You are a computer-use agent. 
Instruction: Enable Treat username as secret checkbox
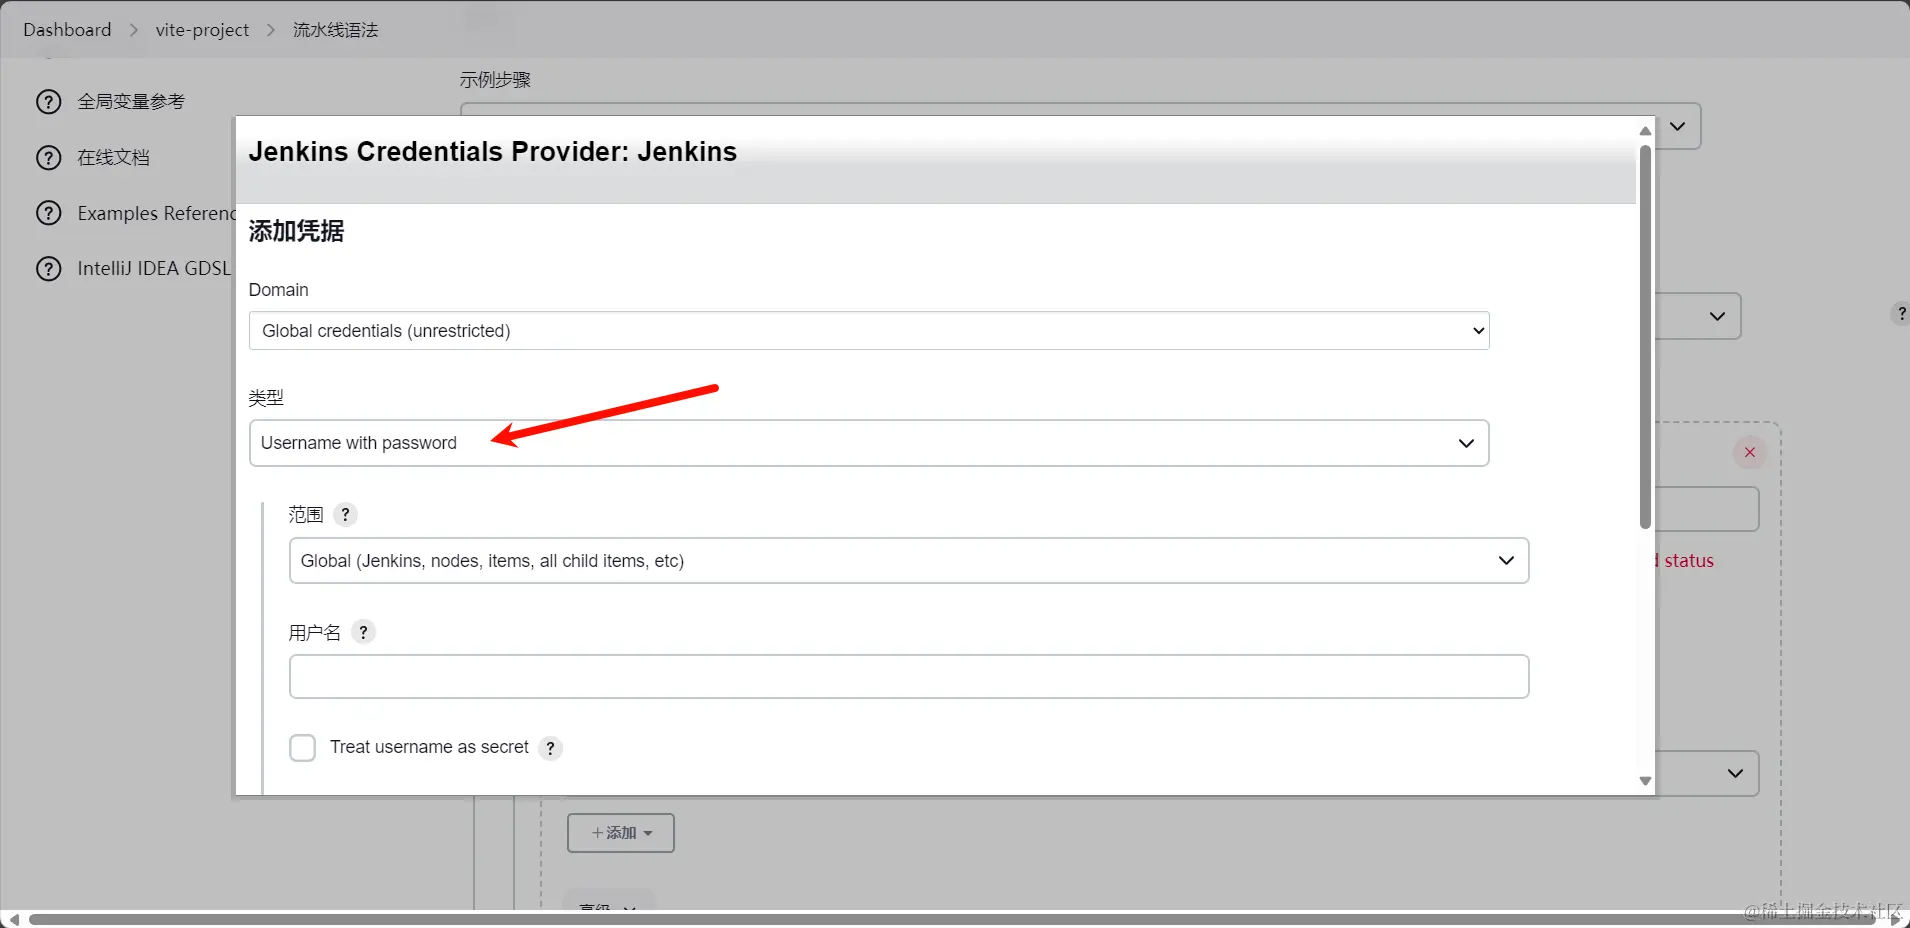[302, 748]
